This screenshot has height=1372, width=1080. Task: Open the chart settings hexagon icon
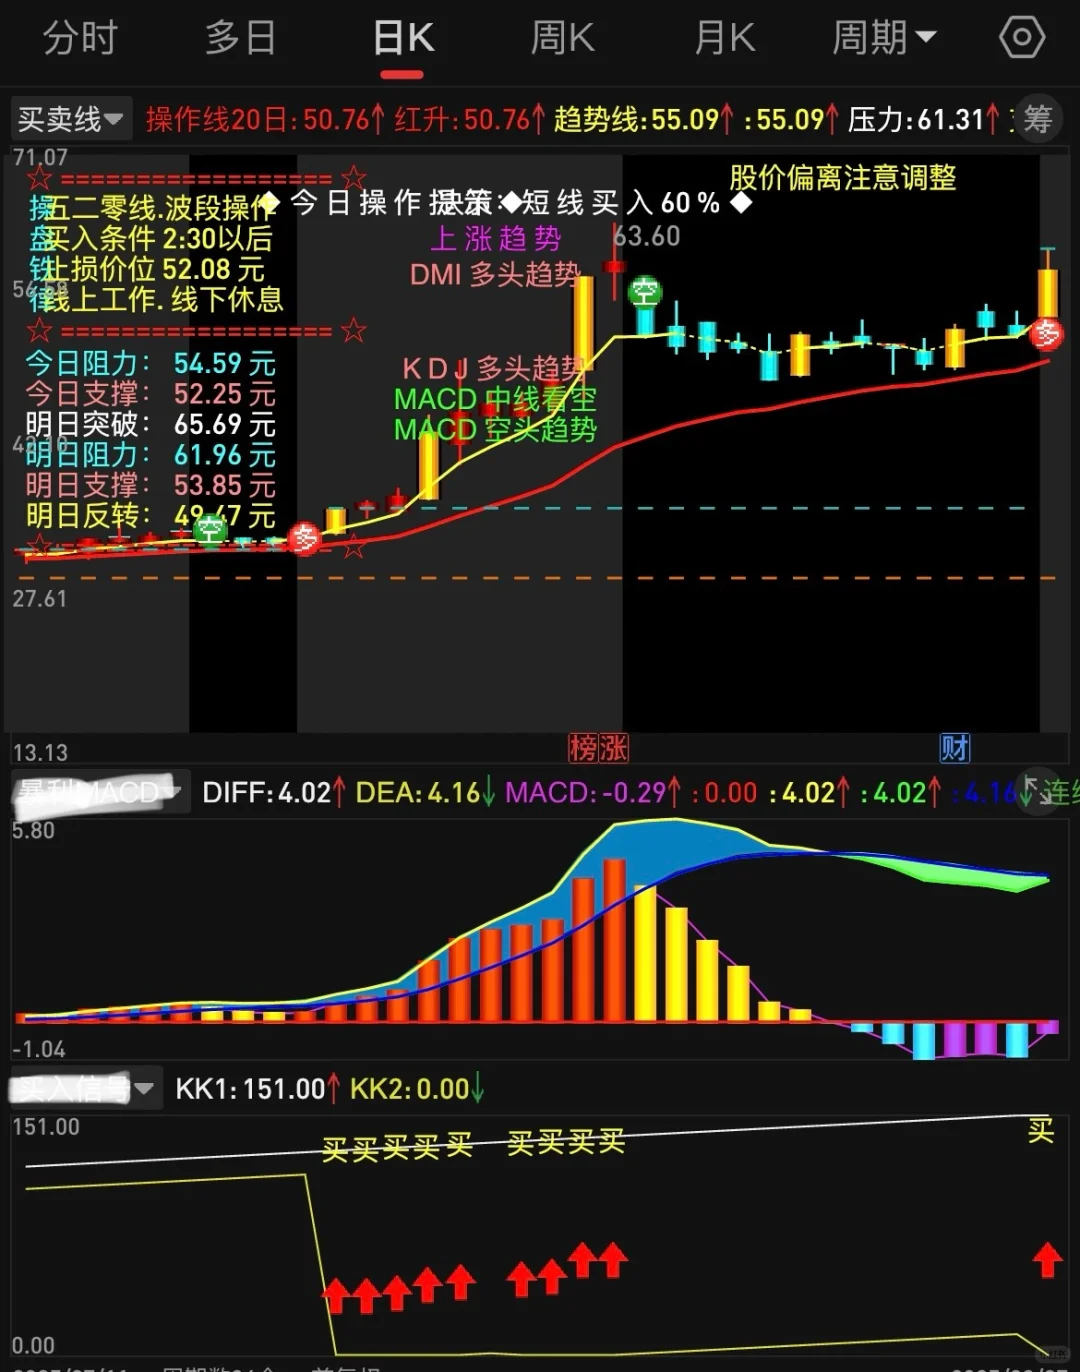pyautogui.click(x=1021, y=38)
